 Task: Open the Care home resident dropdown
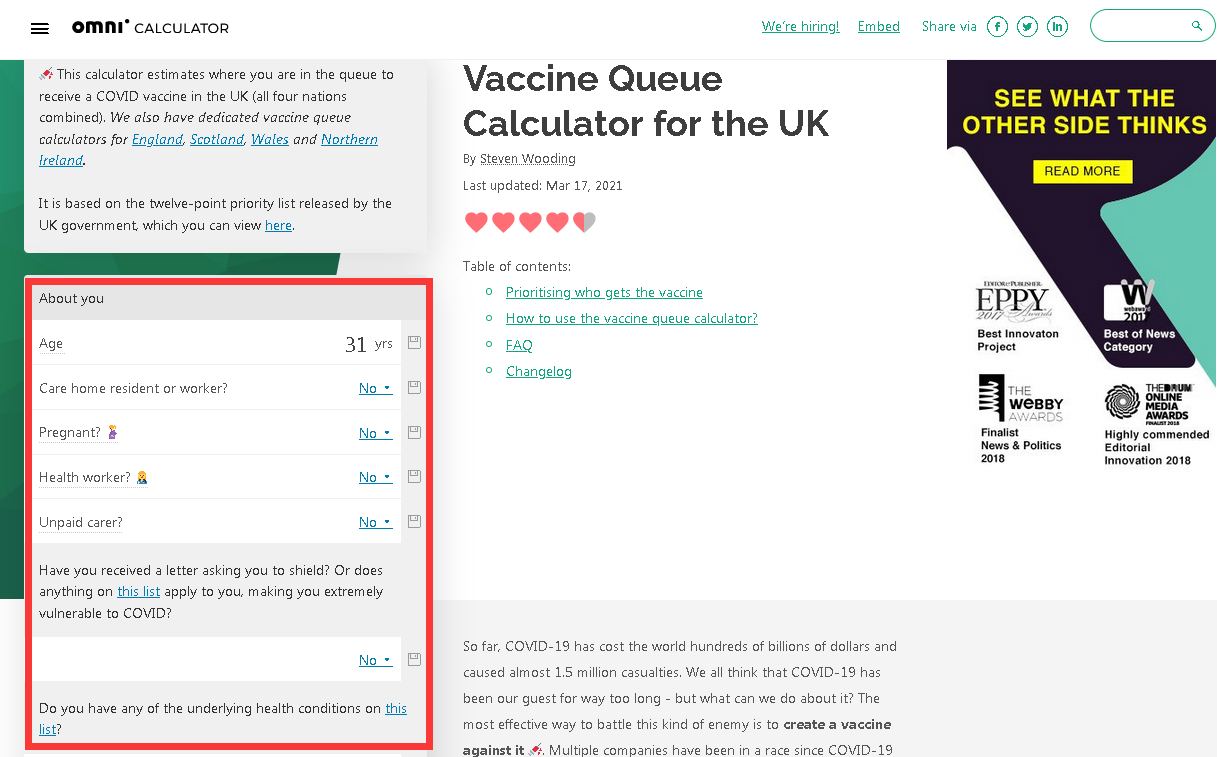(375, 388)
